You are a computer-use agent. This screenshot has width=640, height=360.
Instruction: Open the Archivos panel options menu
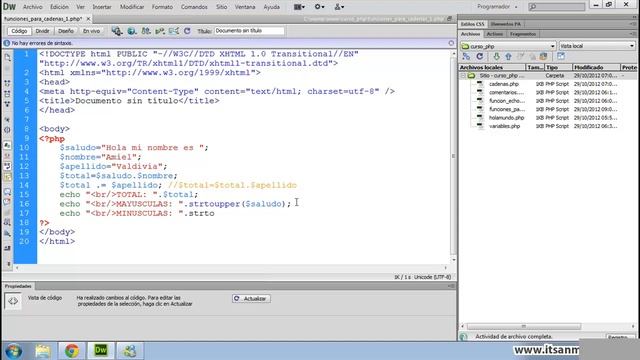click(633, 34)
